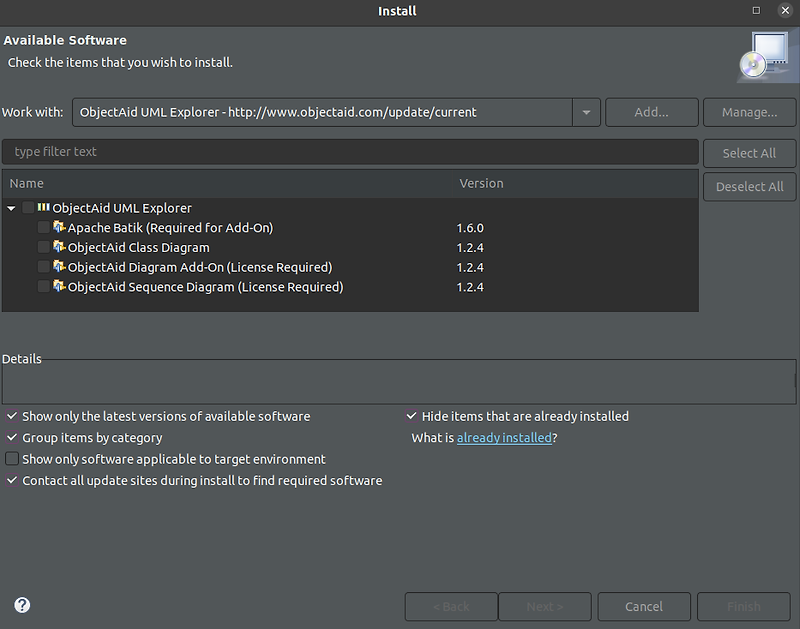Click version 1.6.0 of Apache Batik
The width and height of the screenshot is (800, 629).
470,228
